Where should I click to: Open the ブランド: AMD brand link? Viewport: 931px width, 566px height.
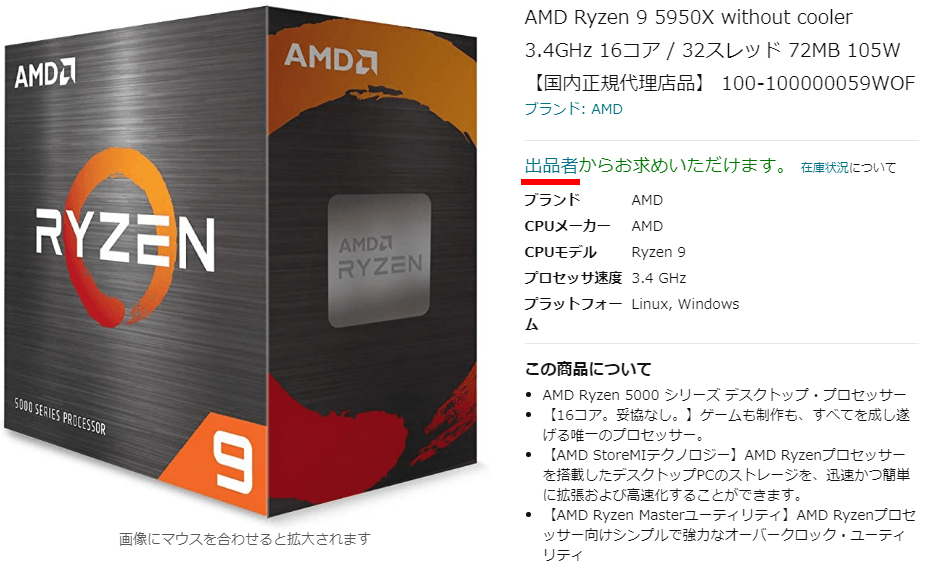tap(574, 109)
